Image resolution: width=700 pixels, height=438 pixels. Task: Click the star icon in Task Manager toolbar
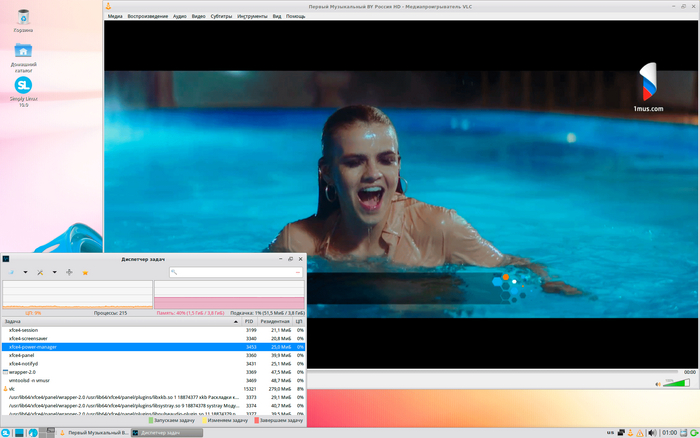(85, 272)
